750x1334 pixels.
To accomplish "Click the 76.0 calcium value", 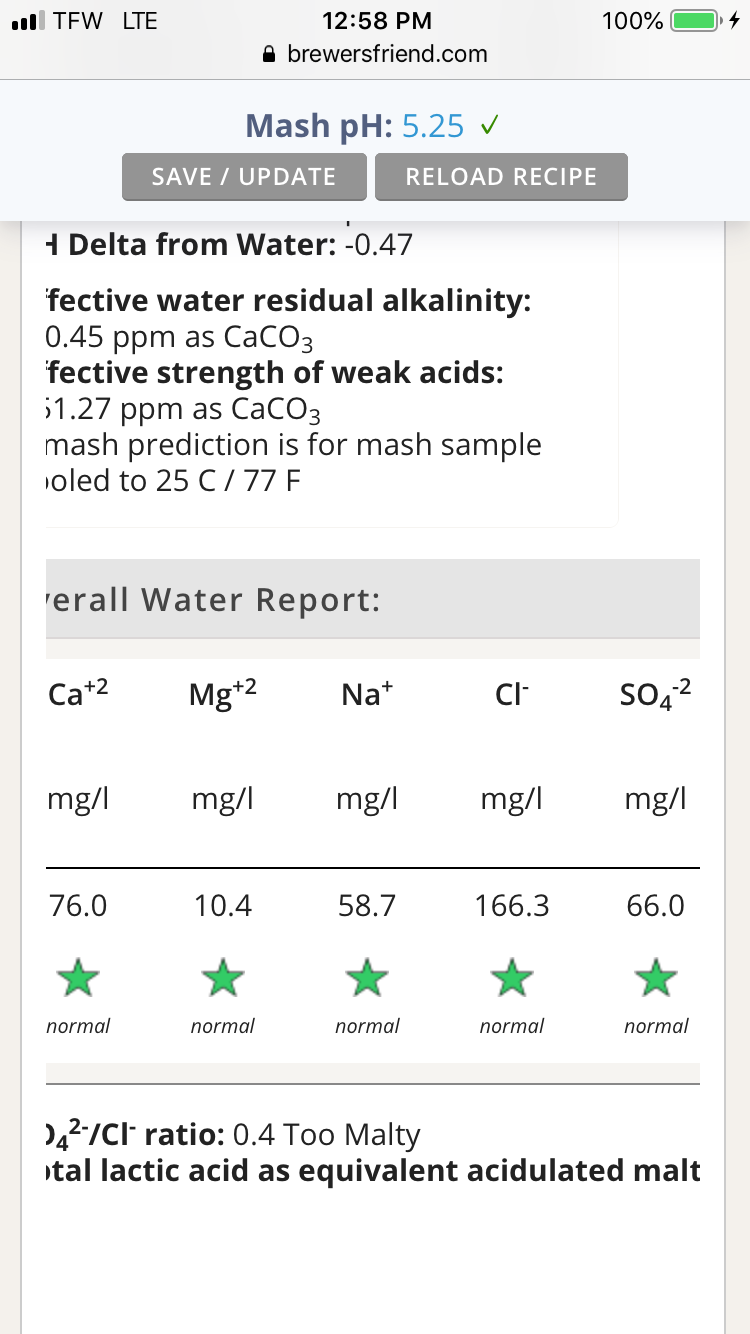I will (78, 906).
